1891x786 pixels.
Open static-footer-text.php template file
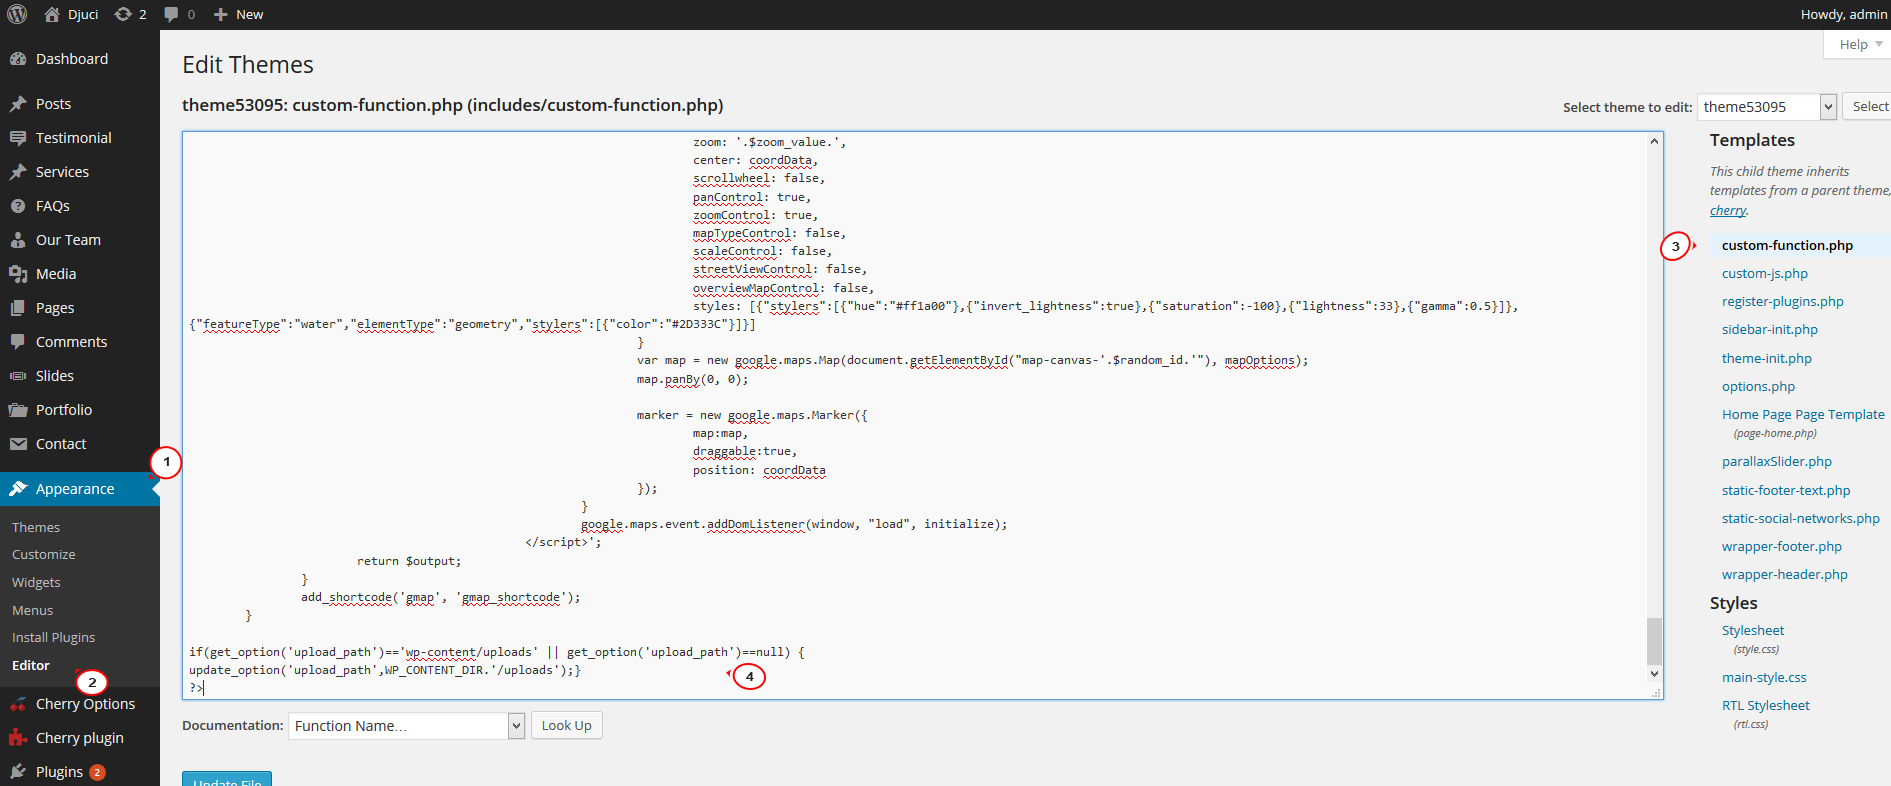click(x=1786, y=490)
